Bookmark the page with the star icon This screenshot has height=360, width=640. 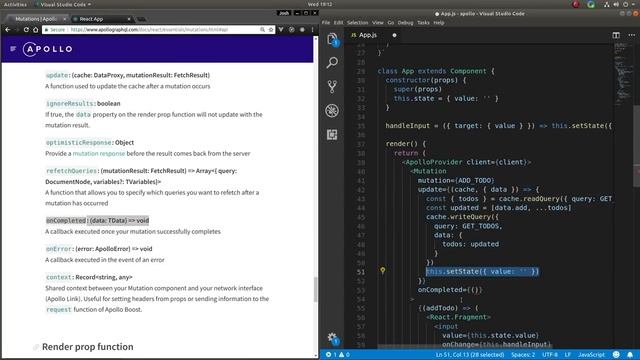(x=271, y=30)
